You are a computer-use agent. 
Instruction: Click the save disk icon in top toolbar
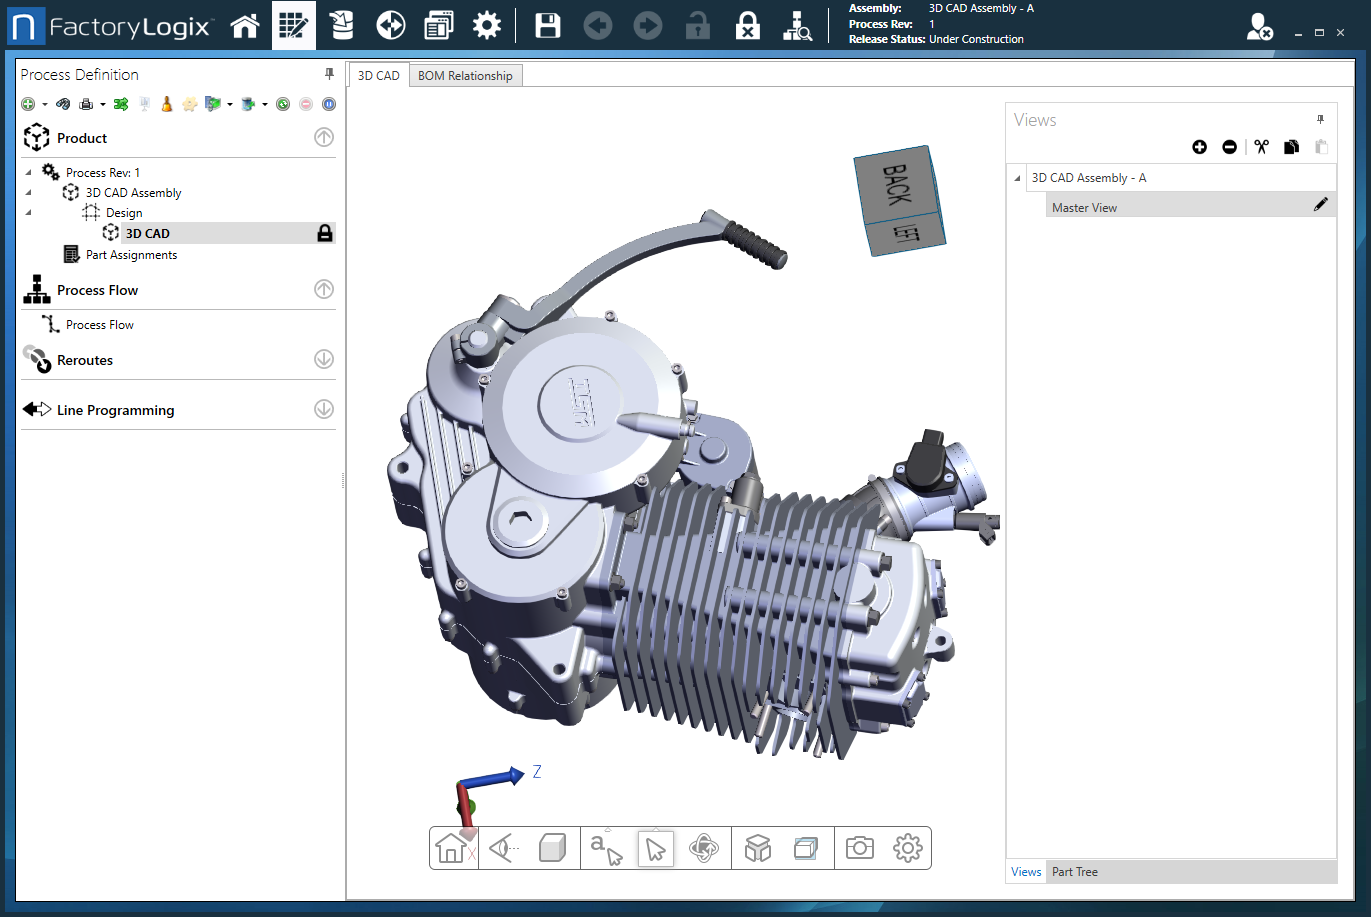pos(547,26)
